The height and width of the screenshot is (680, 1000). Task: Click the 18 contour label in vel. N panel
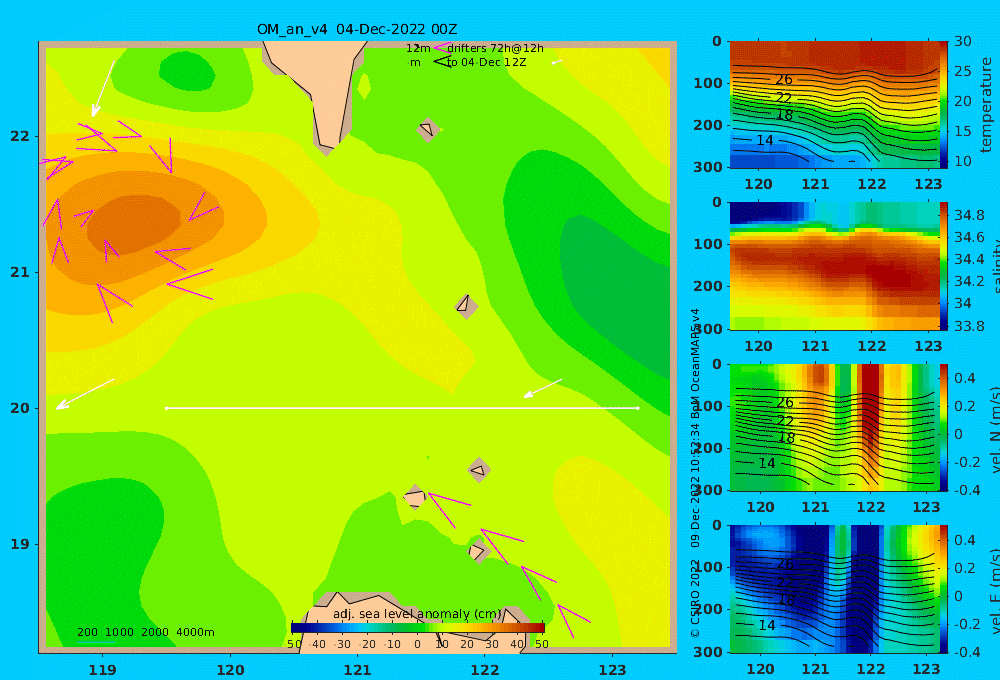pos(786,438)
